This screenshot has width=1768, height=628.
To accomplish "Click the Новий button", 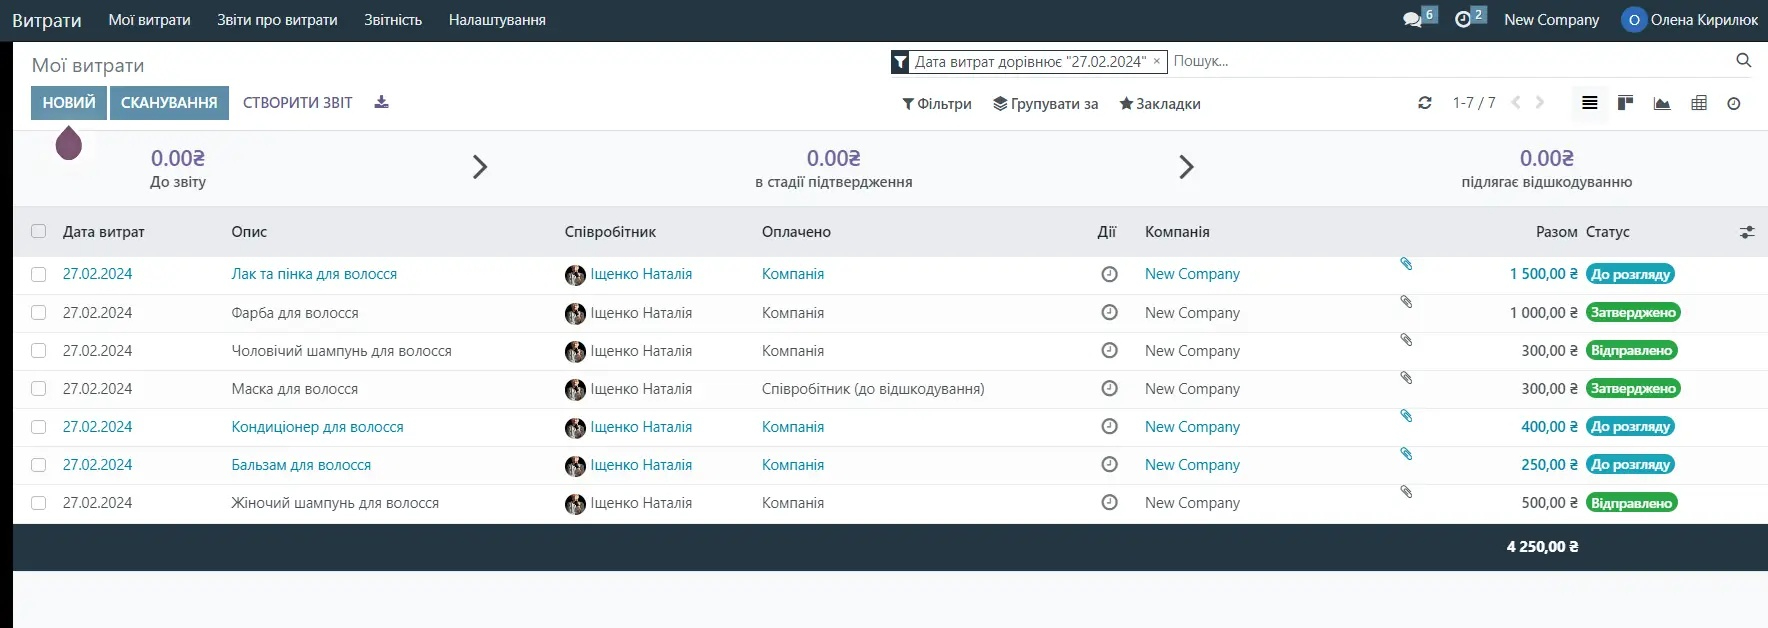I will point(69,103).
